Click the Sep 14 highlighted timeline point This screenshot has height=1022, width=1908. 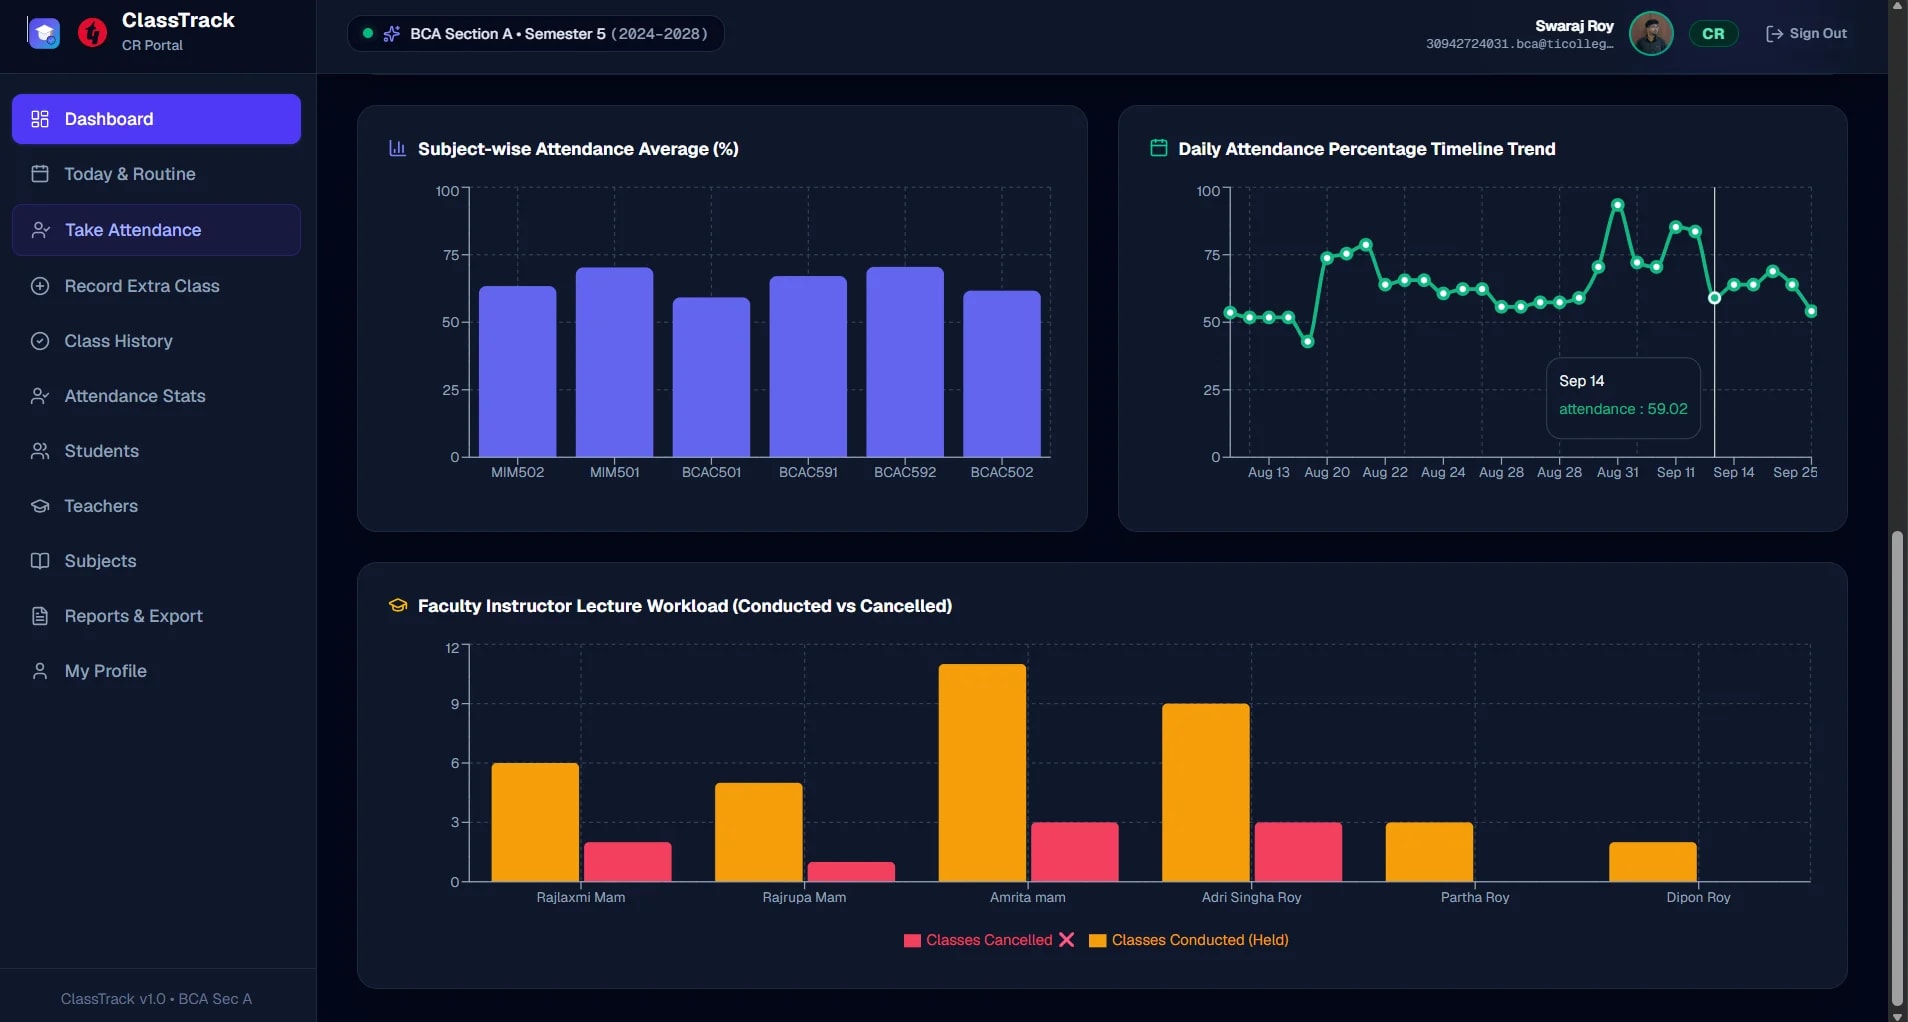point(1714,298)
